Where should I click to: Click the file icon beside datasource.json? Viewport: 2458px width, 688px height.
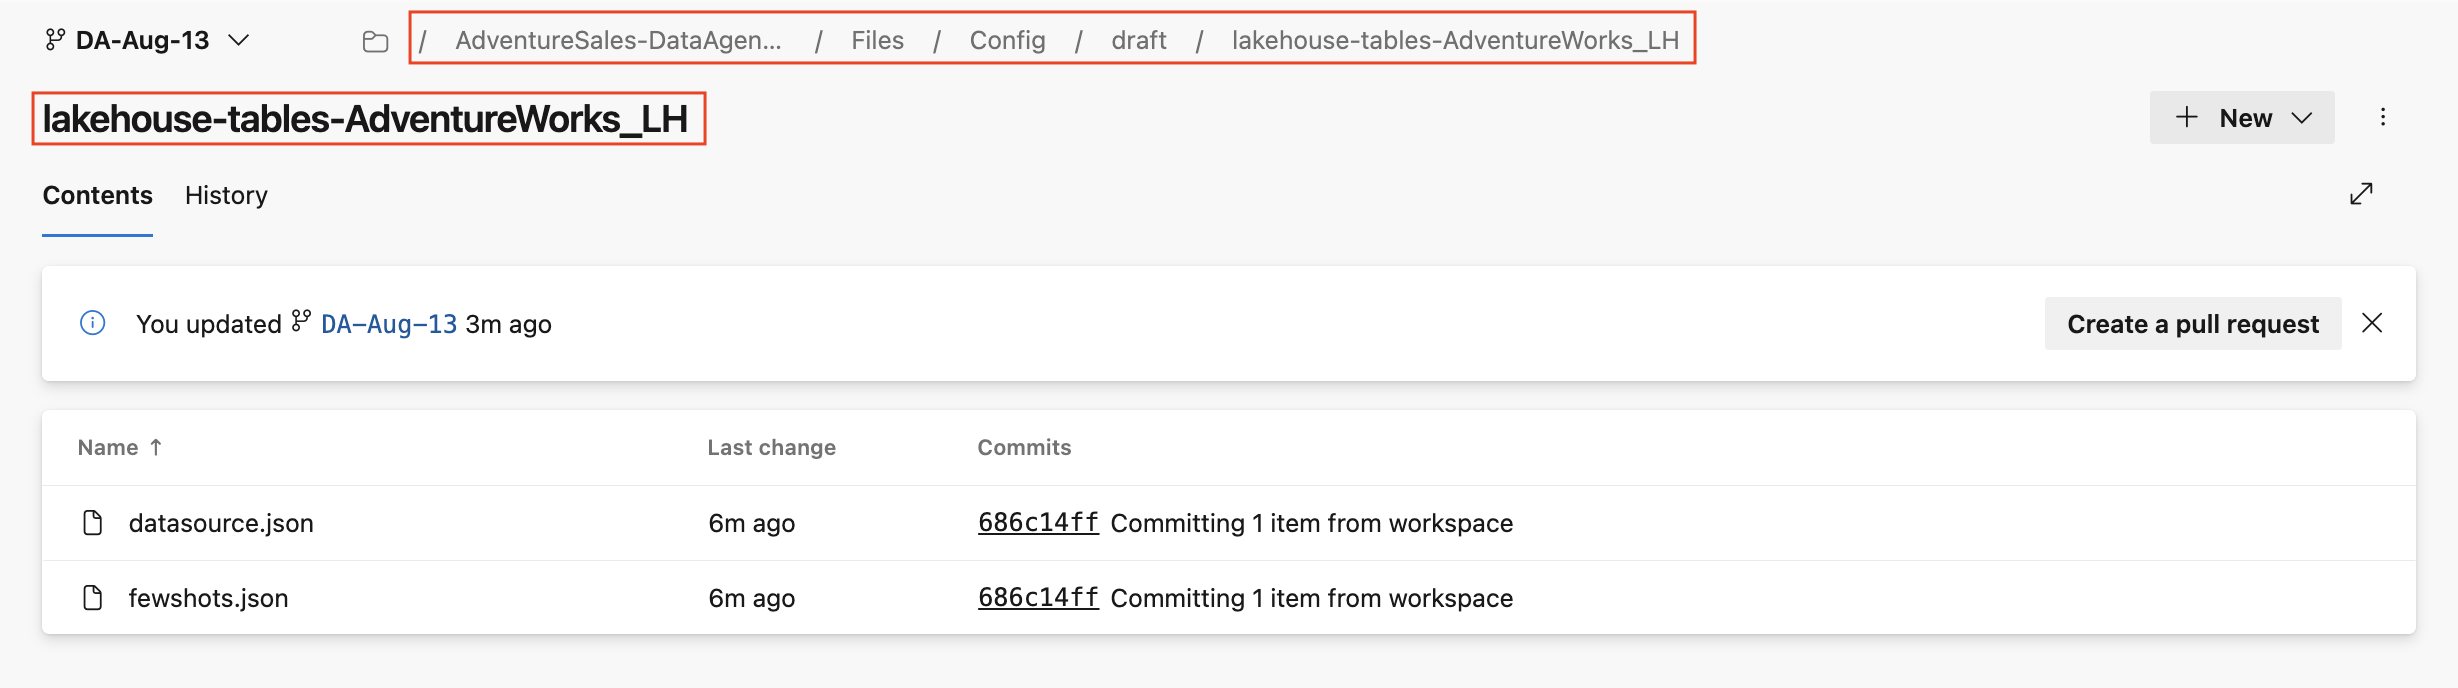[93, 523]
